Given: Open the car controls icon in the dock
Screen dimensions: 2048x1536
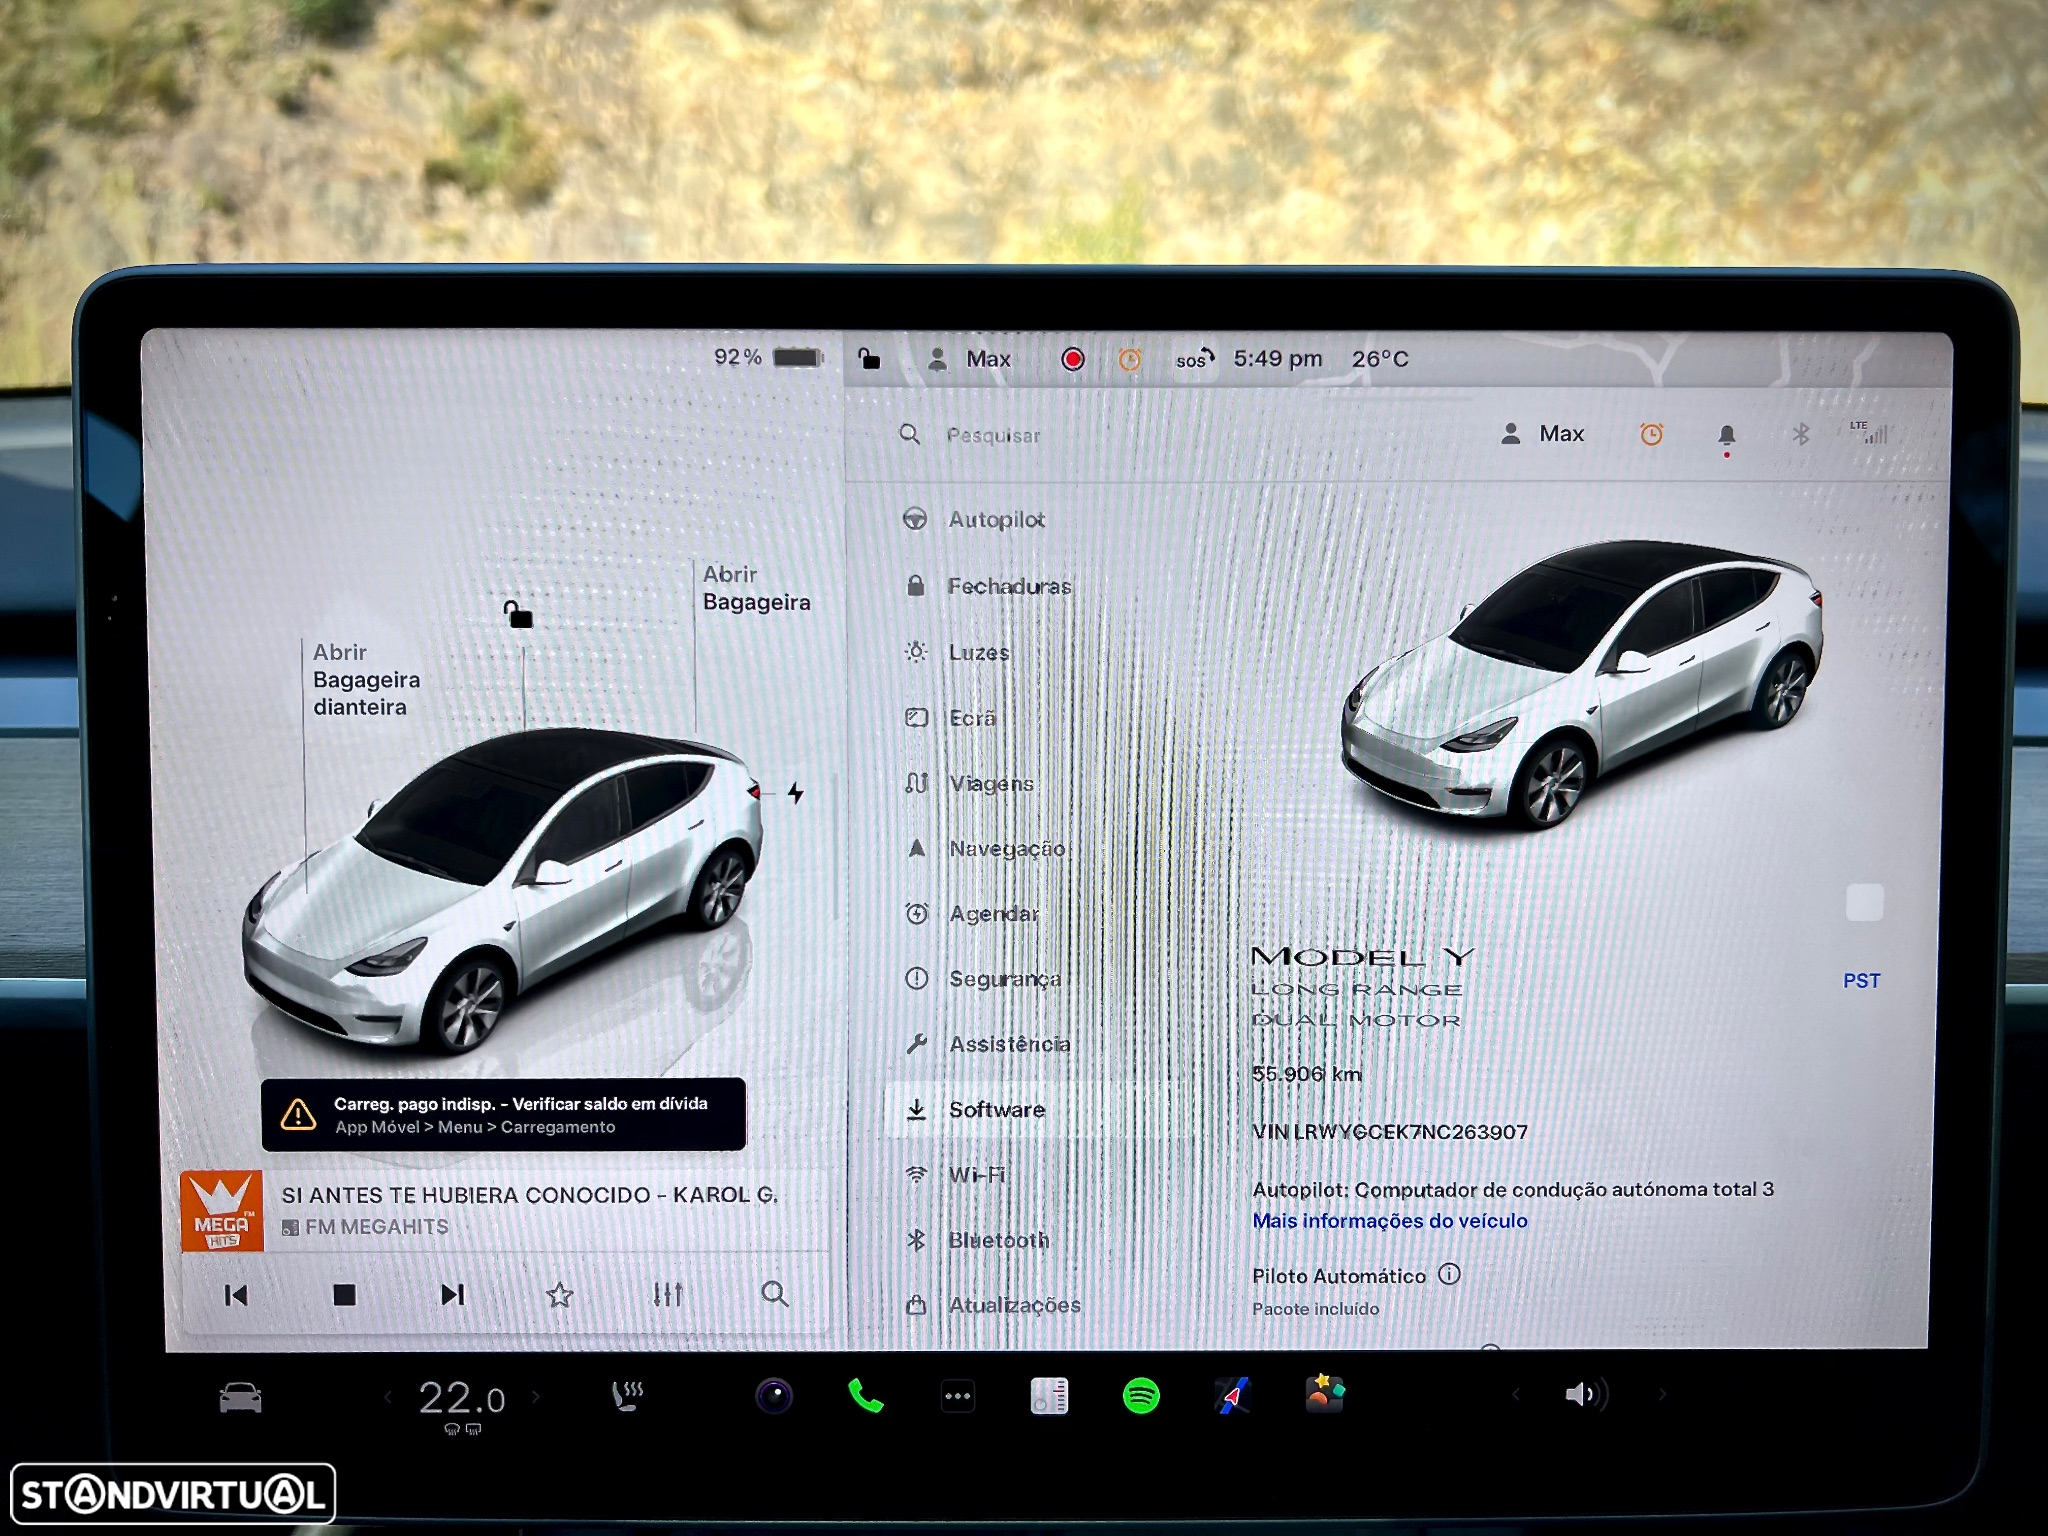Looking at the screenshot, I should (240, 1397).
